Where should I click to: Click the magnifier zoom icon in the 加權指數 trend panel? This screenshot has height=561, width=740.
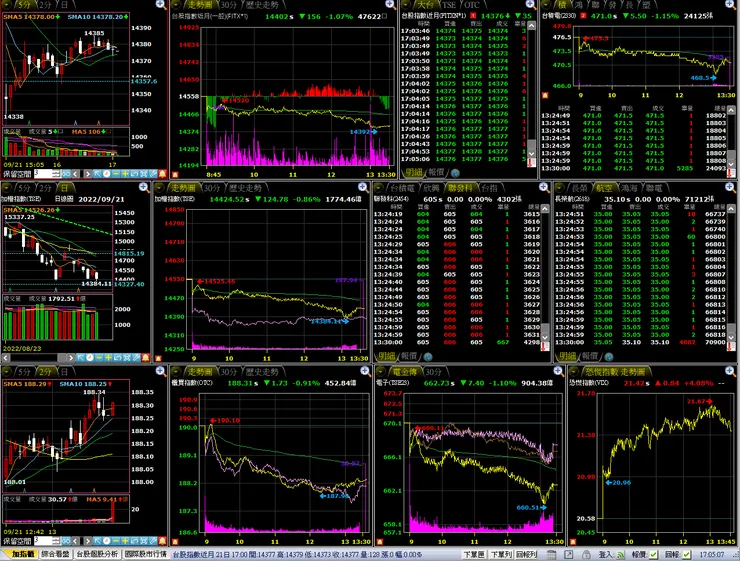click(x=363, y=187)
